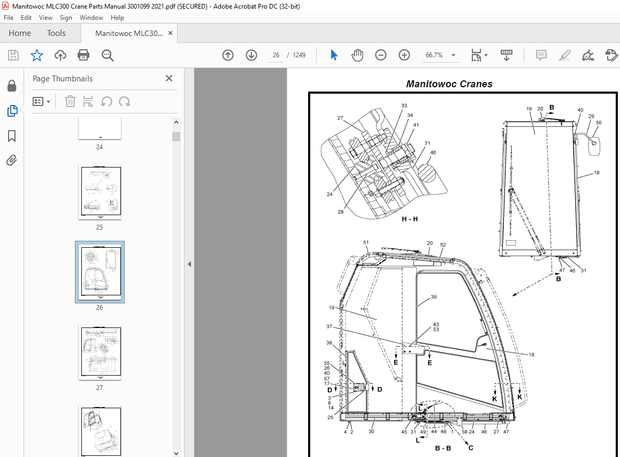This screenshot has width=620, height=457.
Task: Delete selected page thumbnails trash icon
Action: point(70,102)
